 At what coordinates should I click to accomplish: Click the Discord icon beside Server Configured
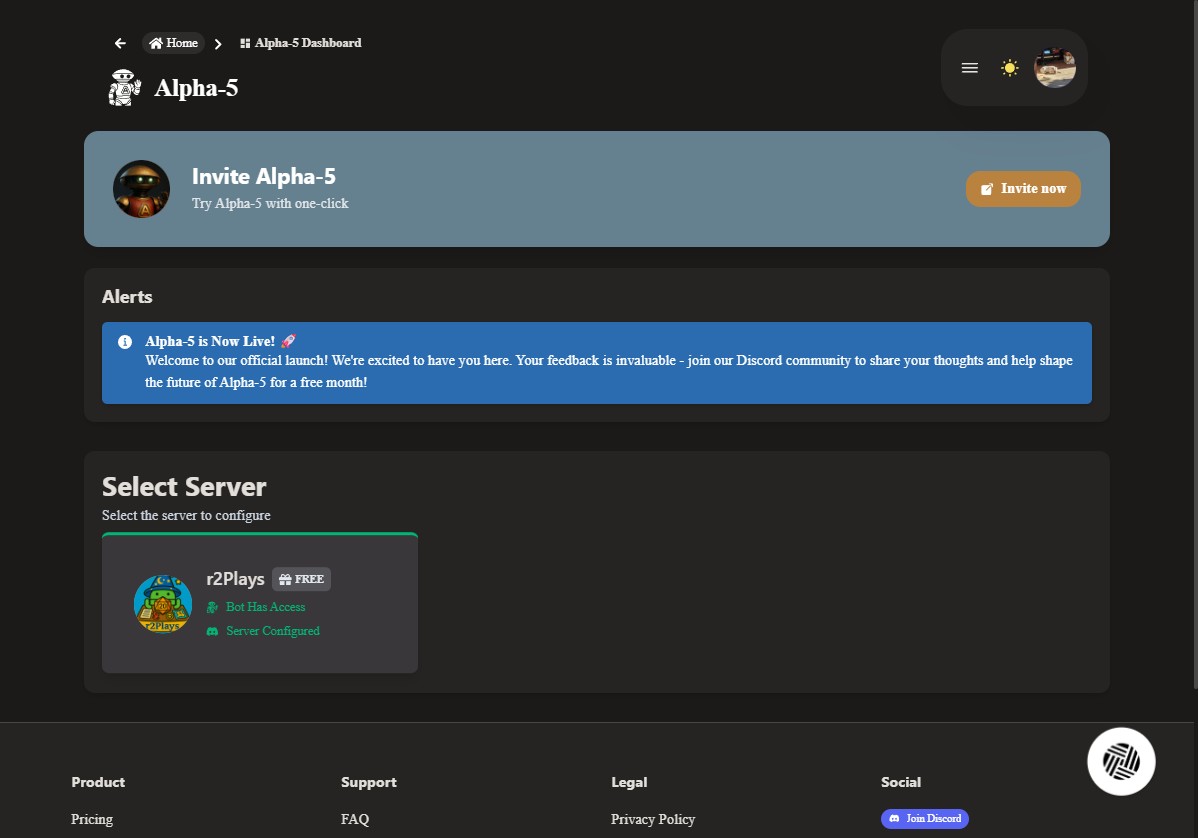click(x=212, y=631)
